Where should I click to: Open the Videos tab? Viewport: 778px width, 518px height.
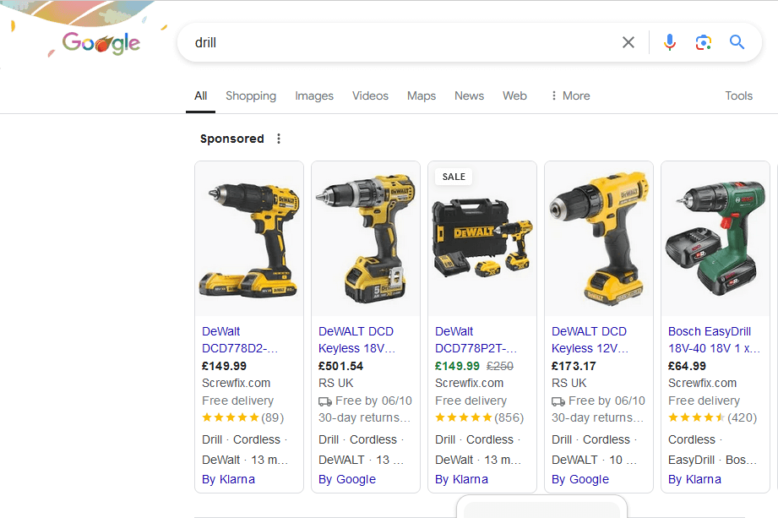pyautogui.click(x=370, y=96)
